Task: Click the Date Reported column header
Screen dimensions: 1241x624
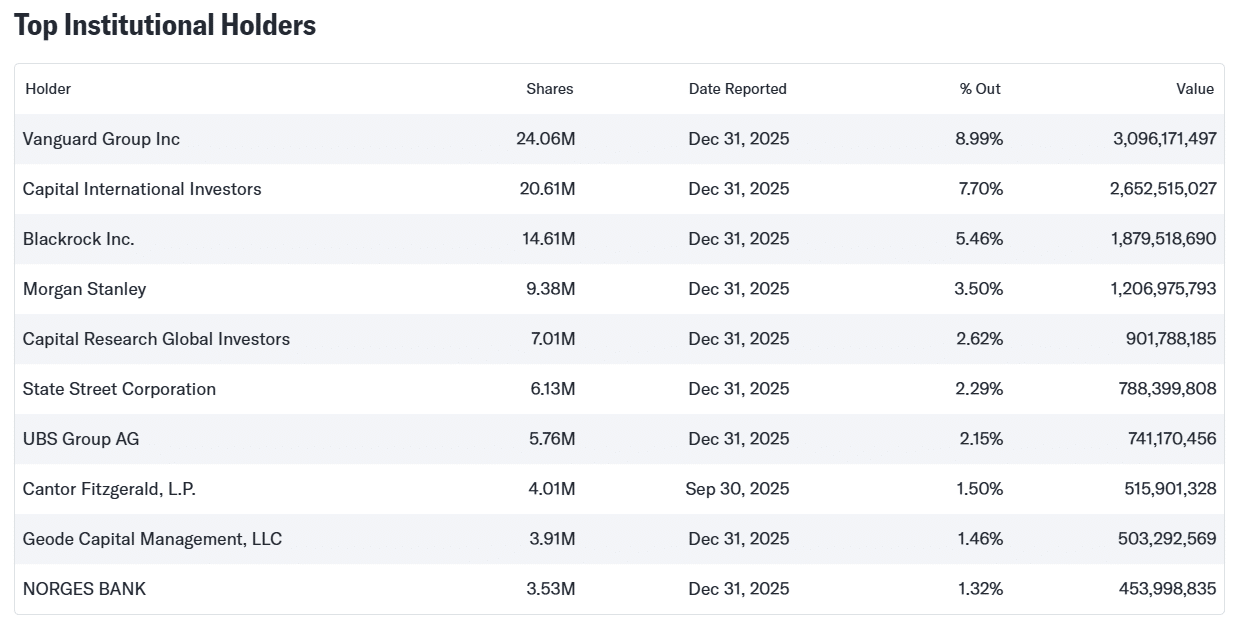Action: click(x=737, y=89)
